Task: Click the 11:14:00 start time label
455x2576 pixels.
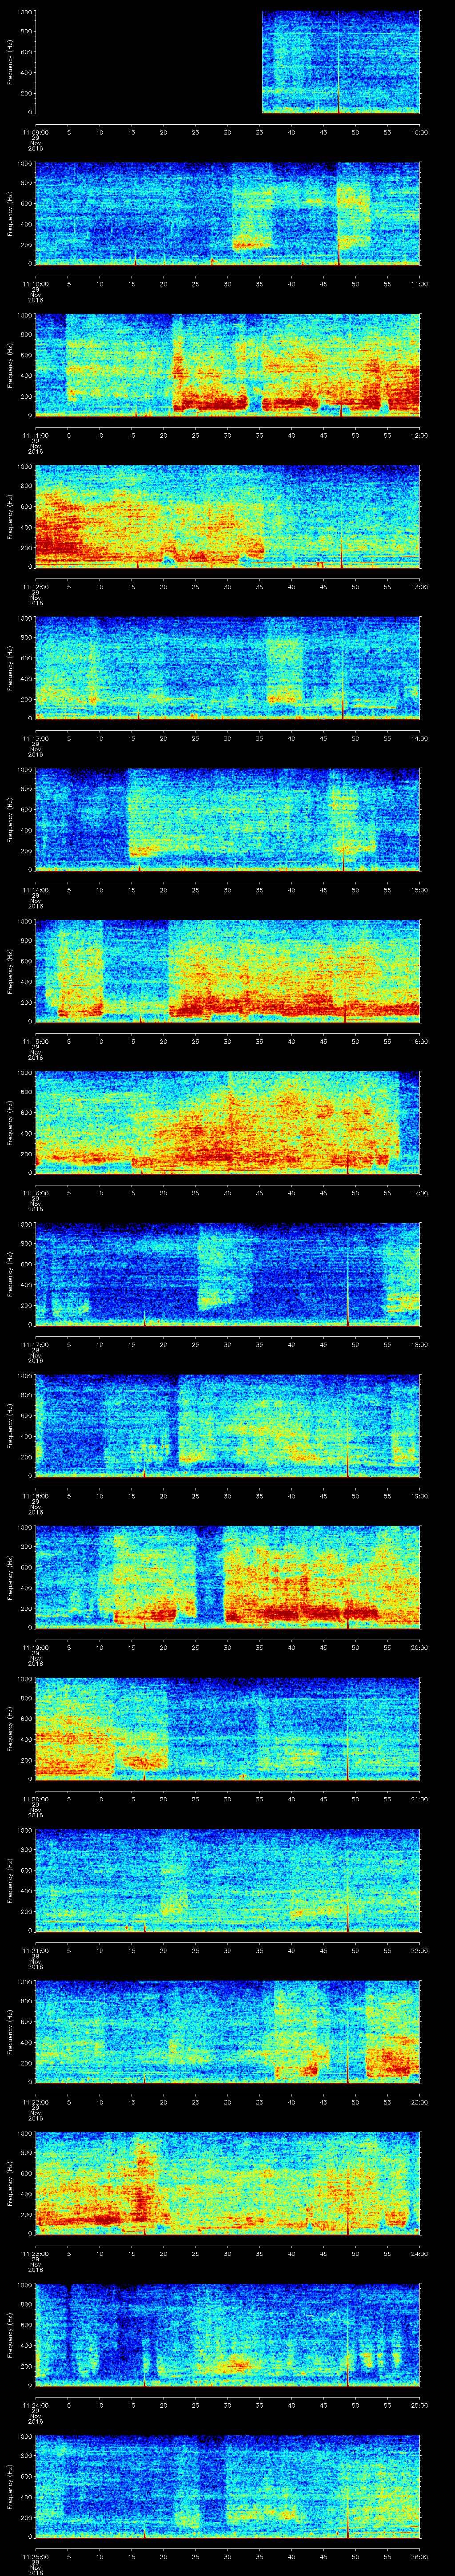Action: point(35,890)
